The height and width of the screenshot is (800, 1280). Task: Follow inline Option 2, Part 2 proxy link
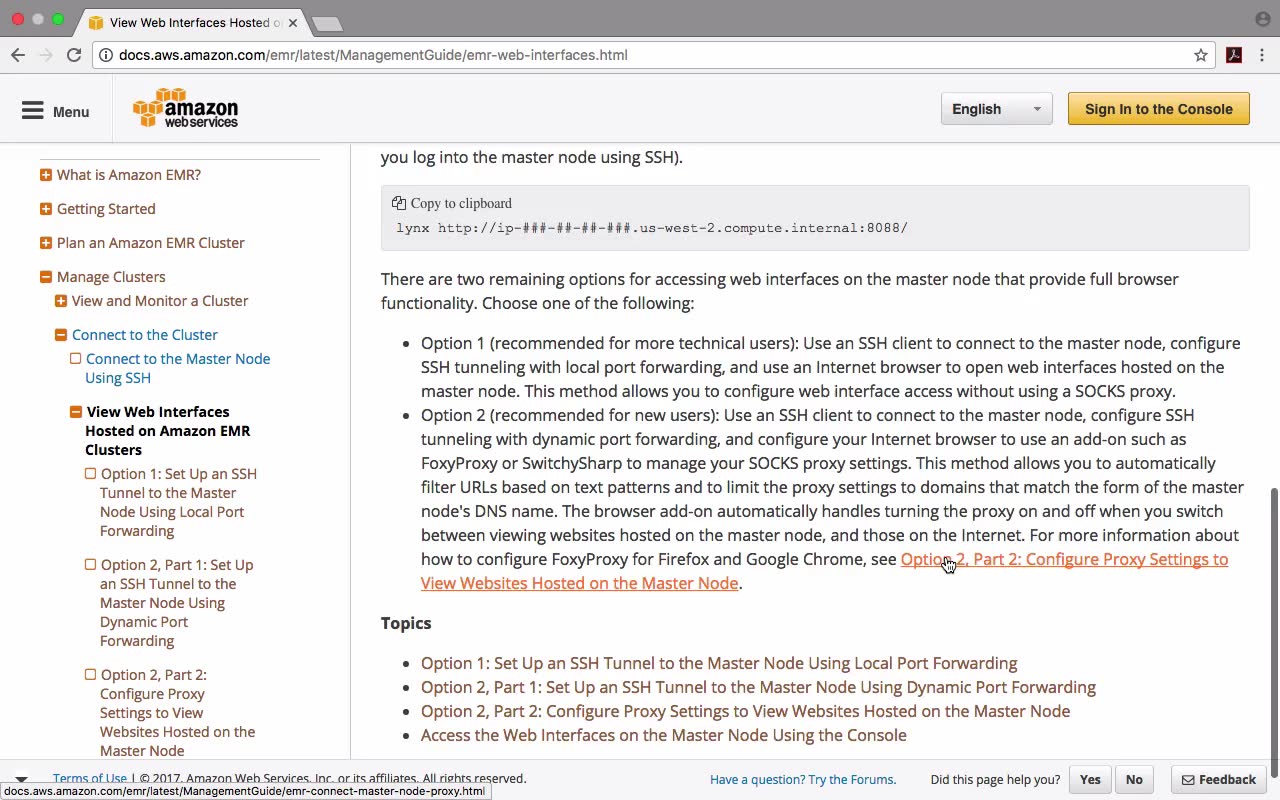[824, 571]
